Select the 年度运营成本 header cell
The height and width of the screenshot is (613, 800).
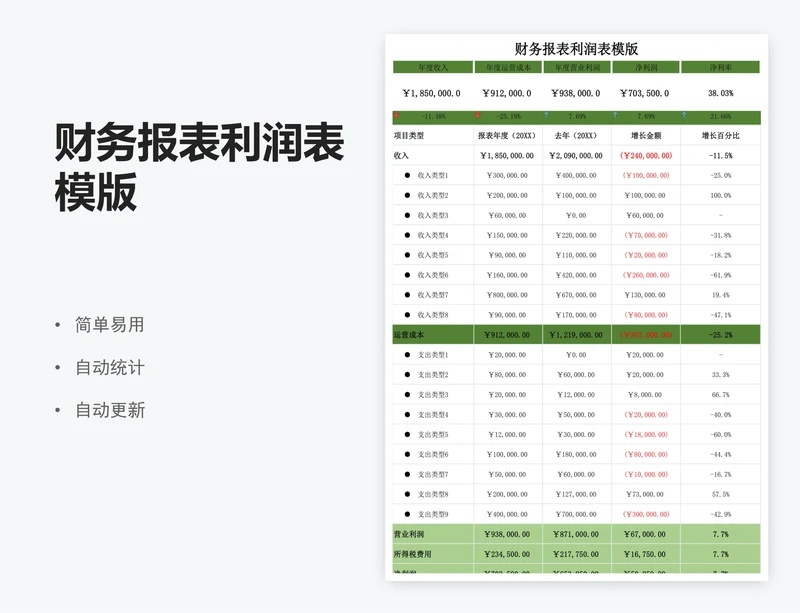tap(508, 67)
